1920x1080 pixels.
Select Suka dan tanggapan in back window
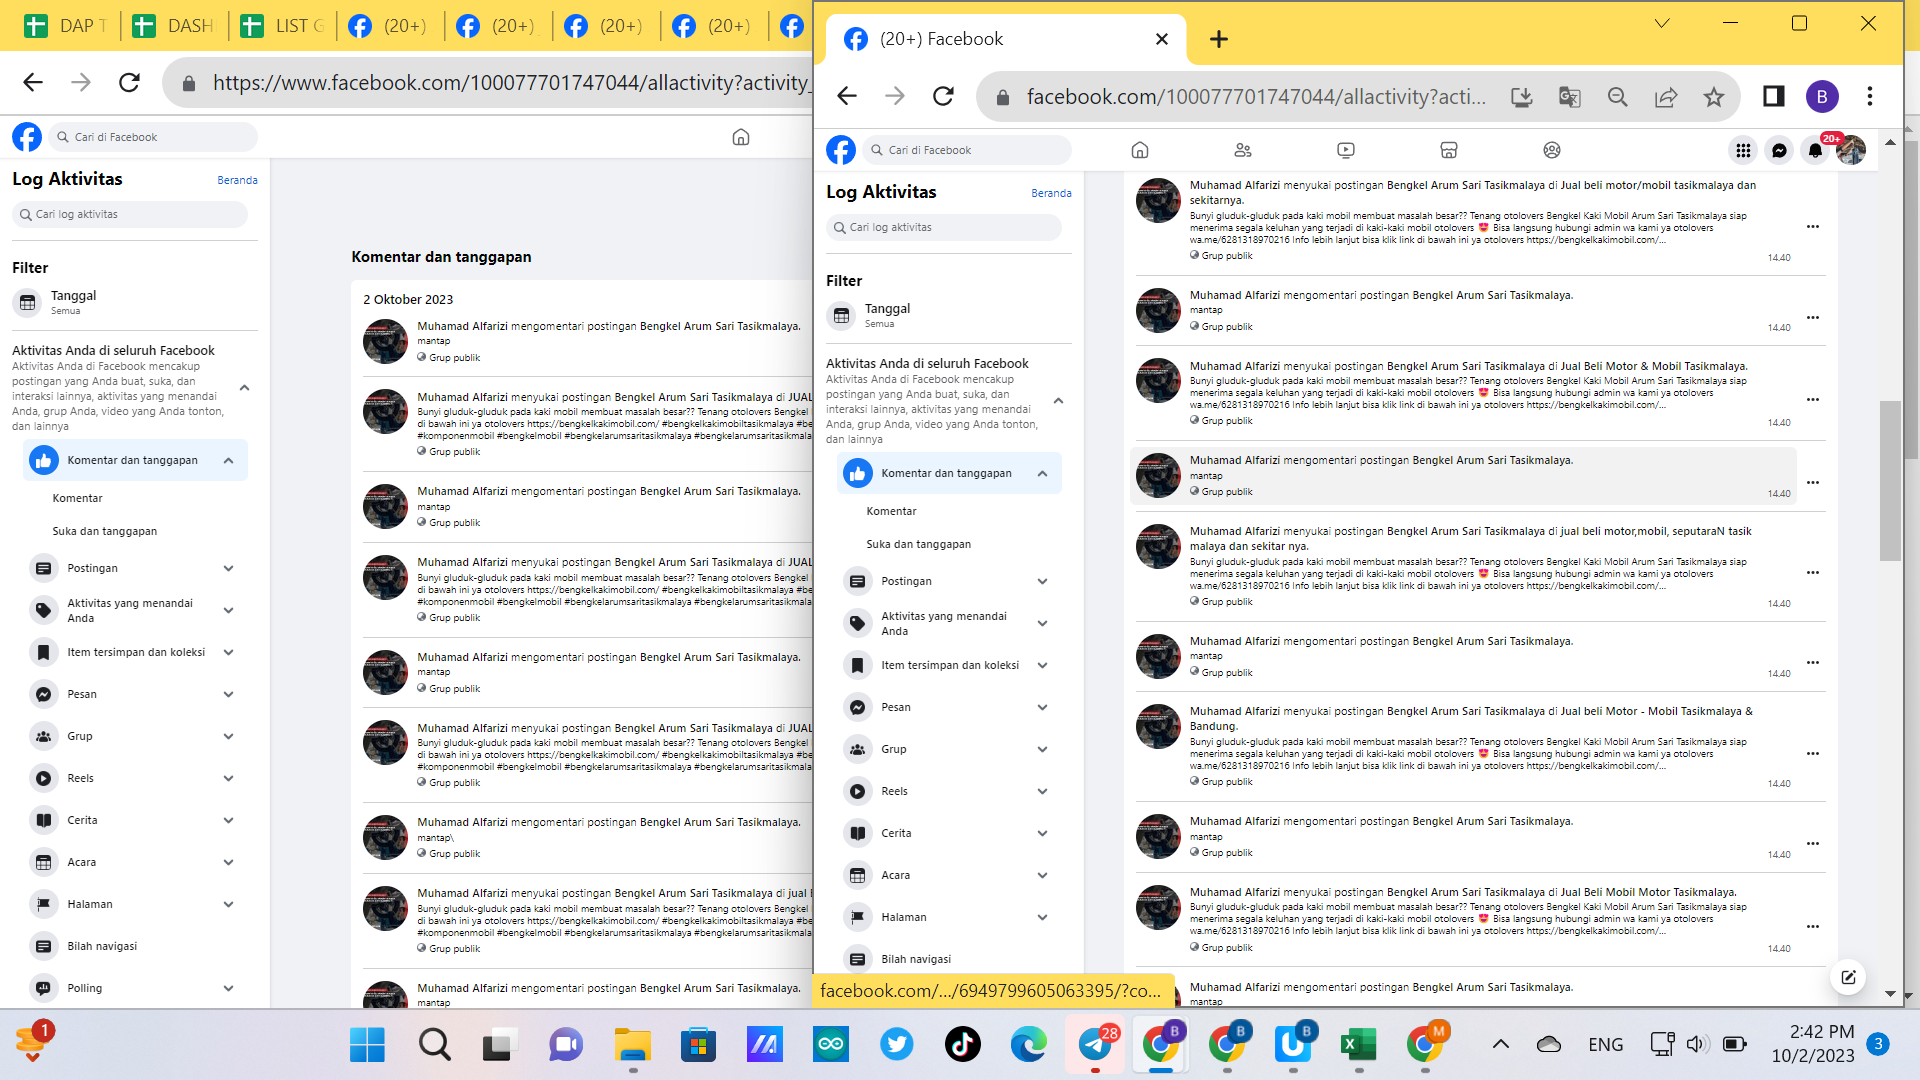(104, 531)
